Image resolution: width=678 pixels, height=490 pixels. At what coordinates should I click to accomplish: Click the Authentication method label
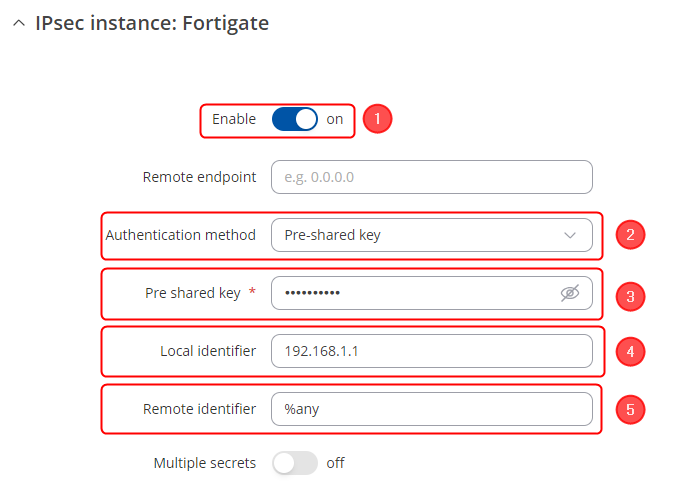click(x=181, y=236)
